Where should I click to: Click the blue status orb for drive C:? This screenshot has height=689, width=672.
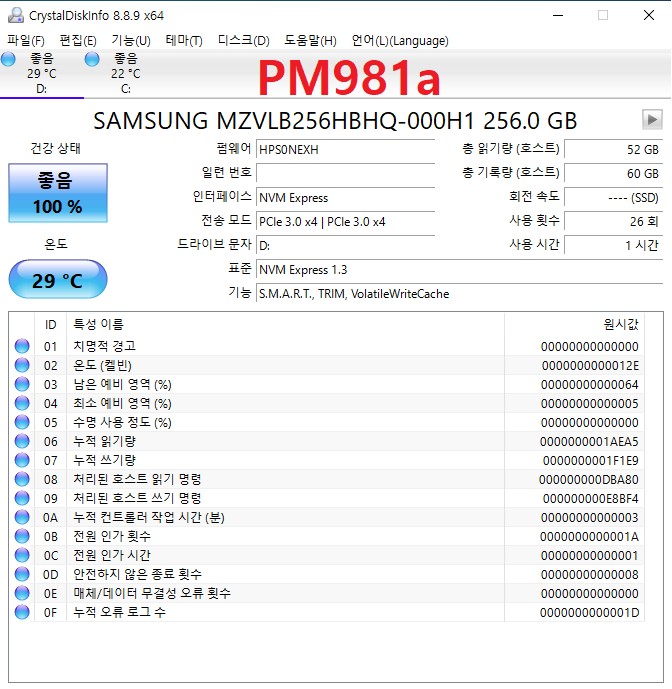pos(92,59)
